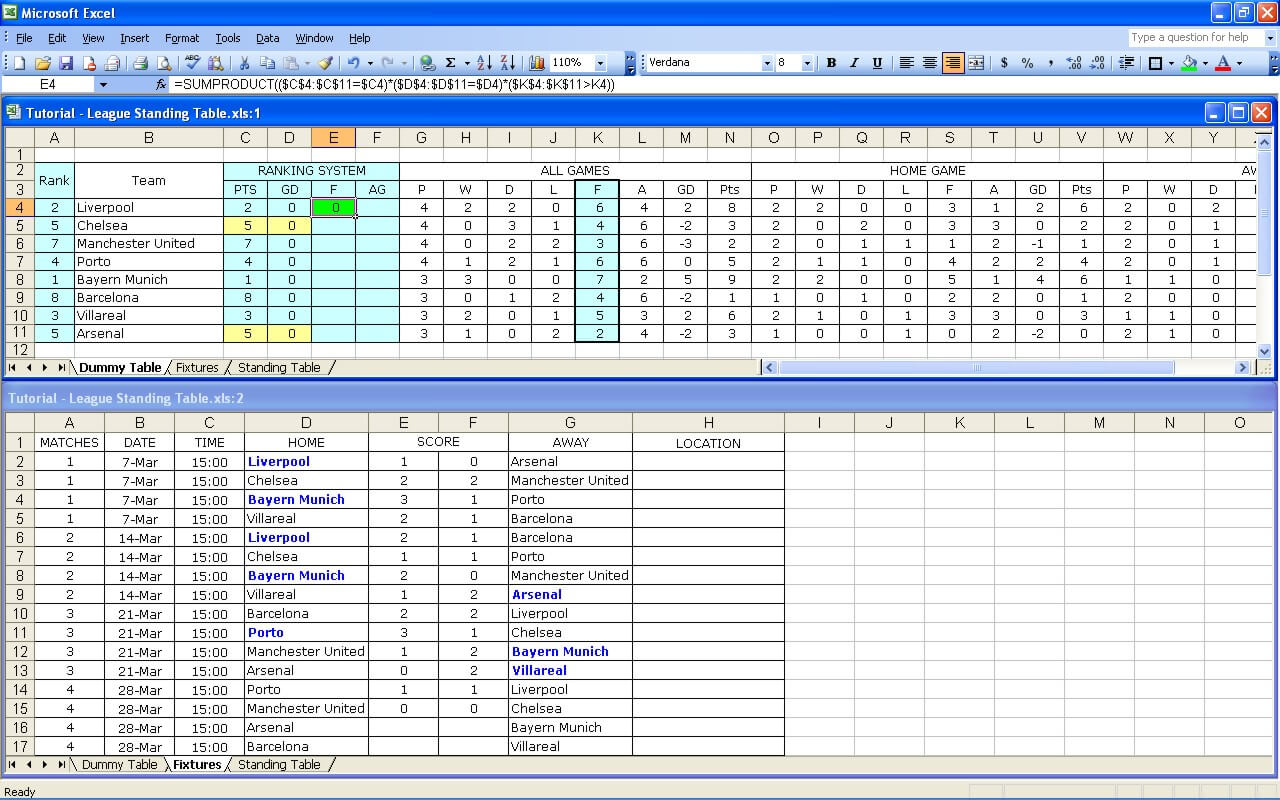The height and width of the screenshot is (800, 1280).
Task: Apply Percent style formatting
Action: [x=1027, y=63]
